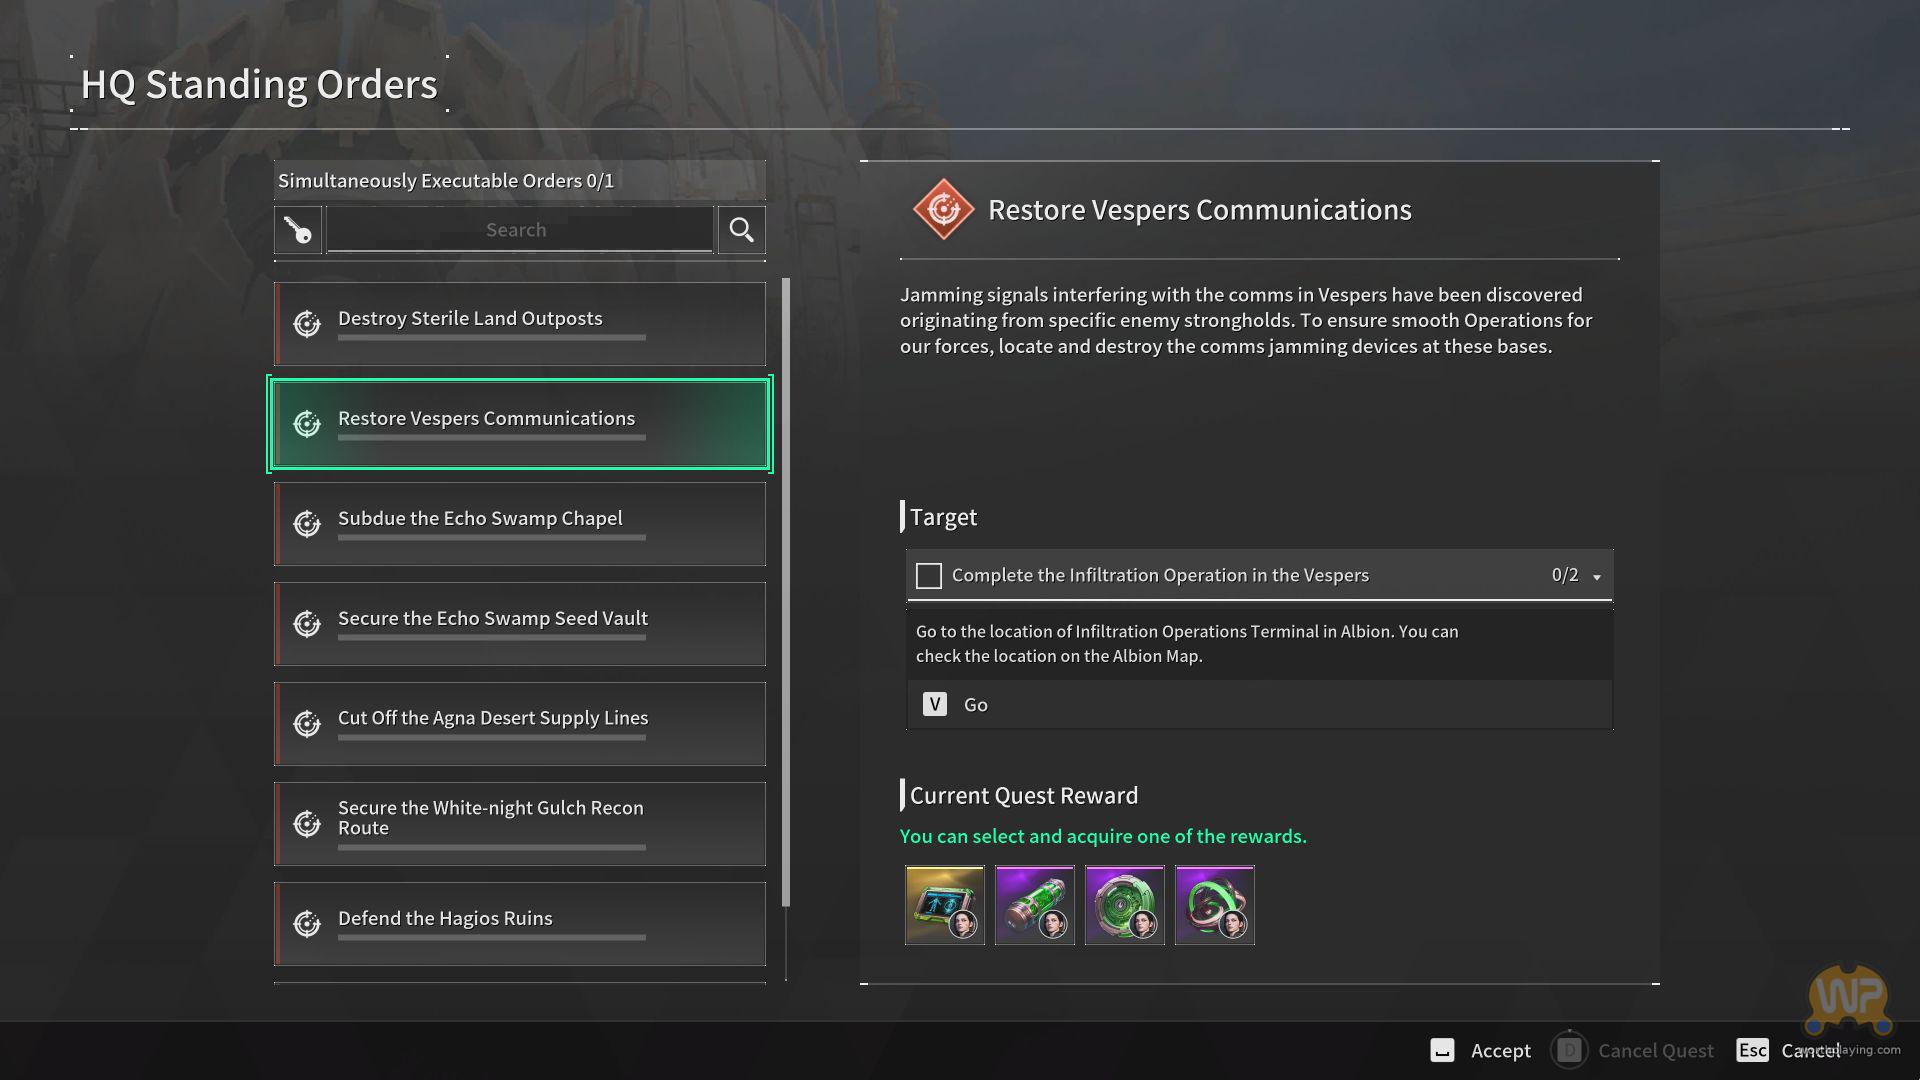Select the gold tablet reward item

[944, 905]
